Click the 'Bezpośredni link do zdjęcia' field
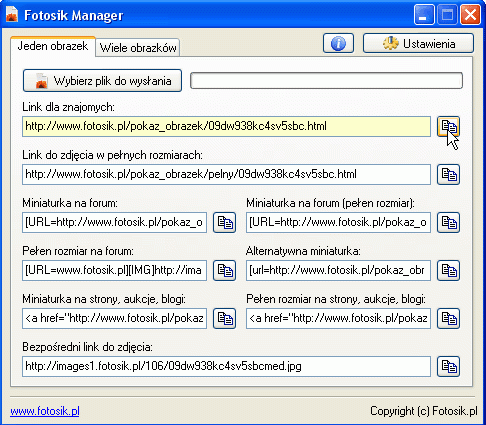Image resolution: width=486 pixels, height=425 pixels. pos(226,366)
